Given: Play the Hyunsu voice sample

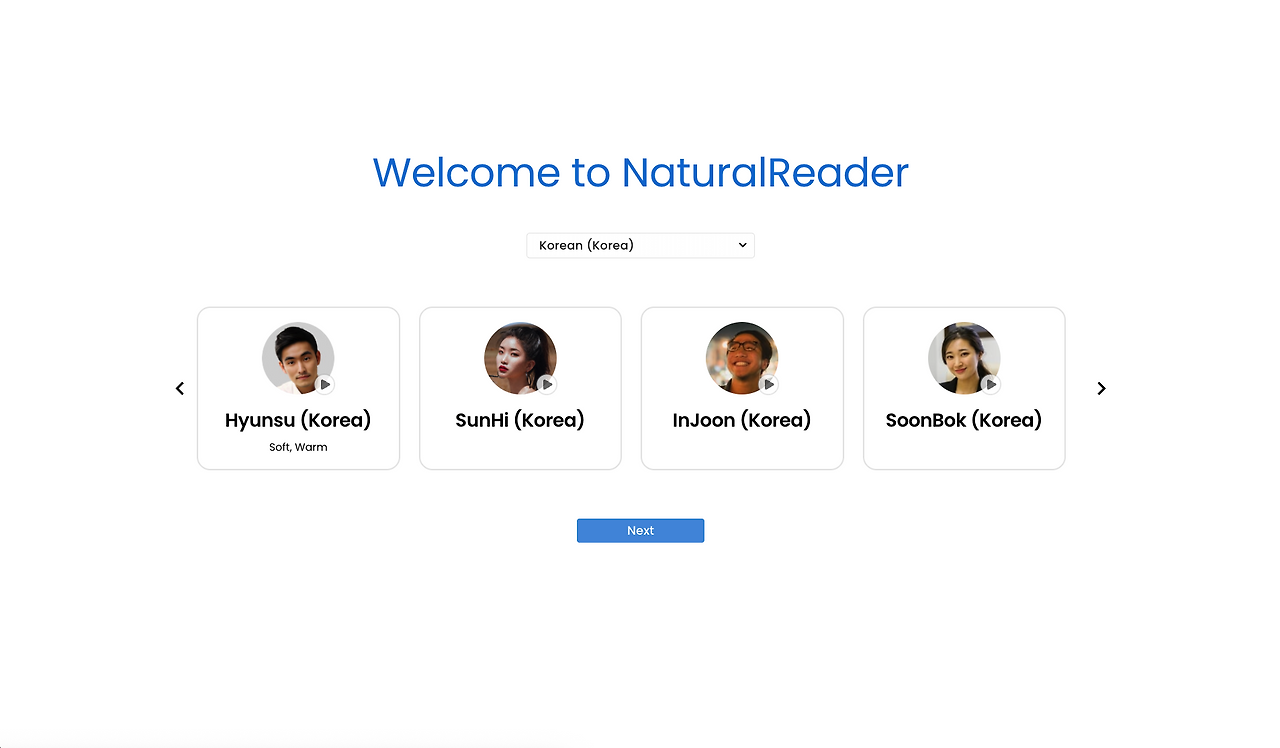Looking at the screenshot, I should [x=325, y=385].
